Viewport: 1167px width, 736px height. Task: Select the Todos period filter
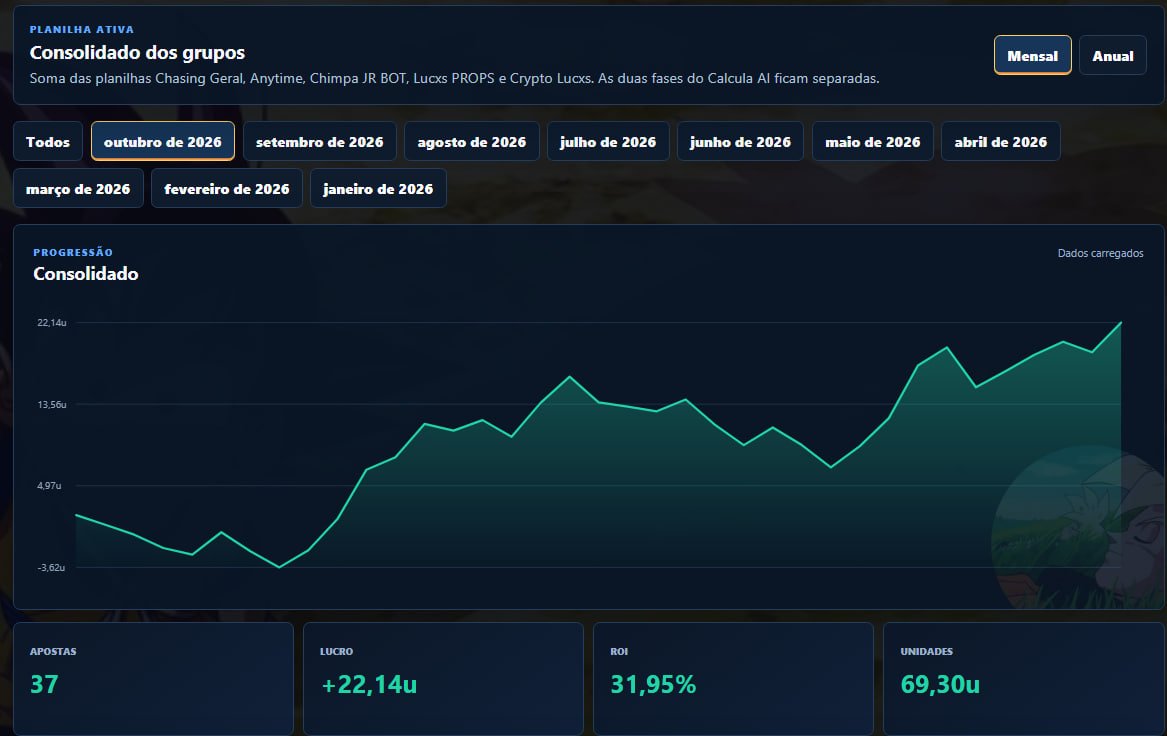tap(48, 141)
